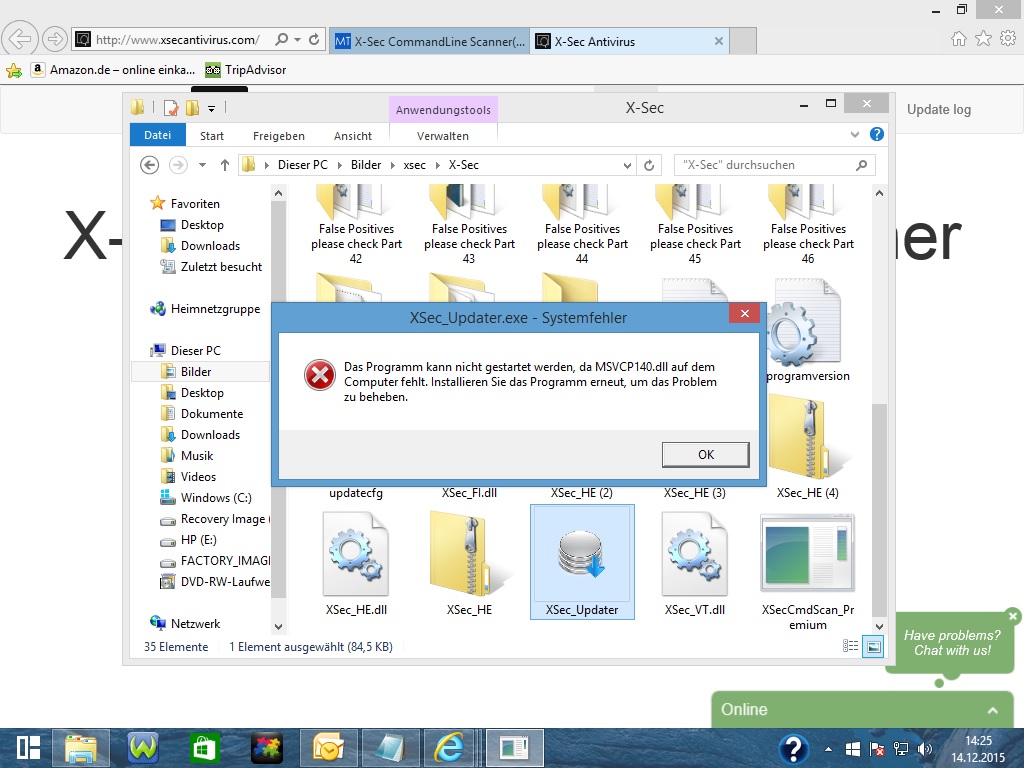Open False Positives please check Part 46 folder
This screenshot has height=768, width=1024.
coord(808,224)
